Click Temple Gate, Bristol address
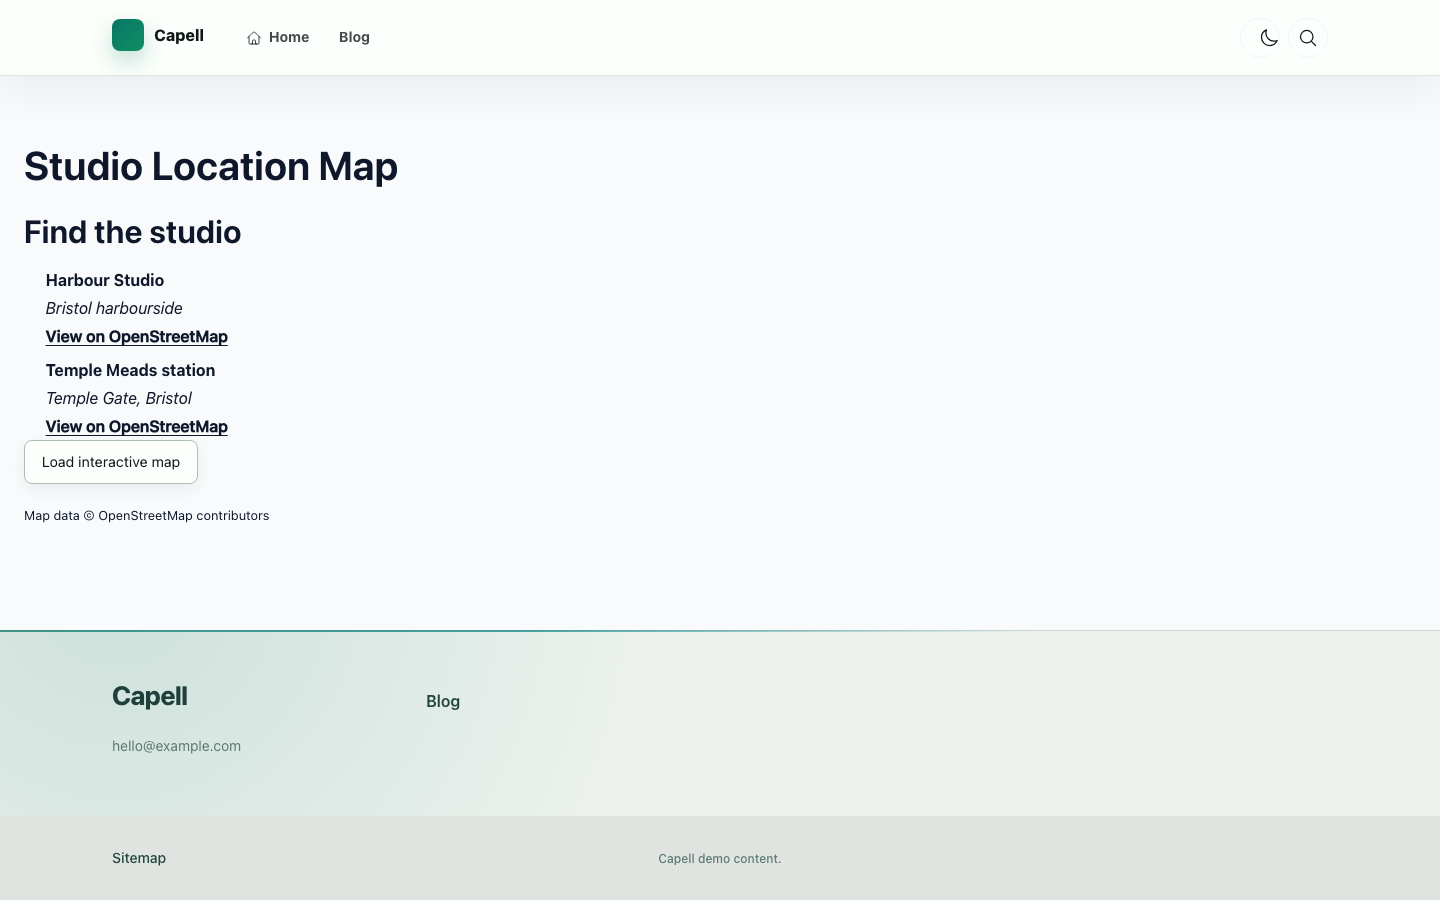The height and width of the screenshot is (900, 1440). click(x=119, y=398)
